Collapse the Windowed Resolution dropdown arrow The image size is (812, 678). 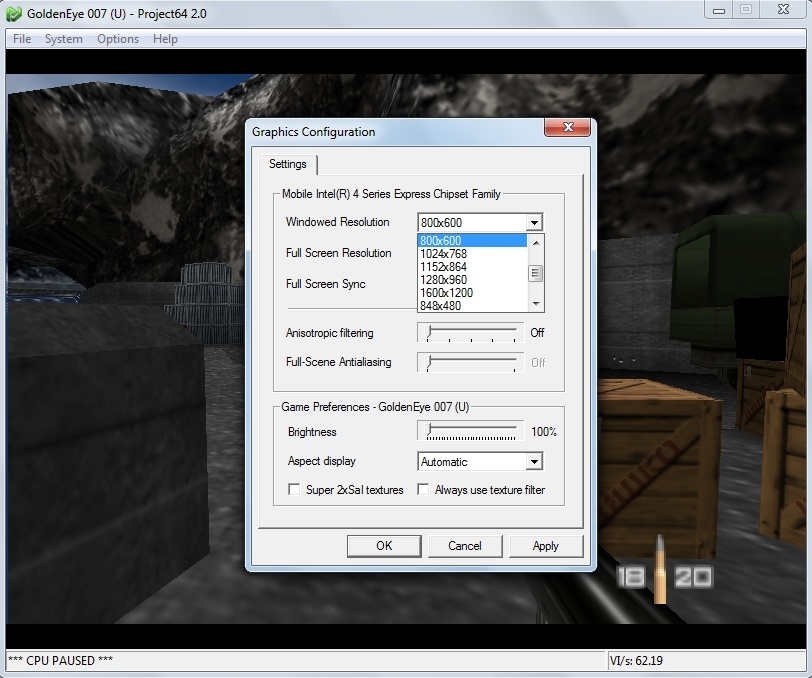coord(534,223)
